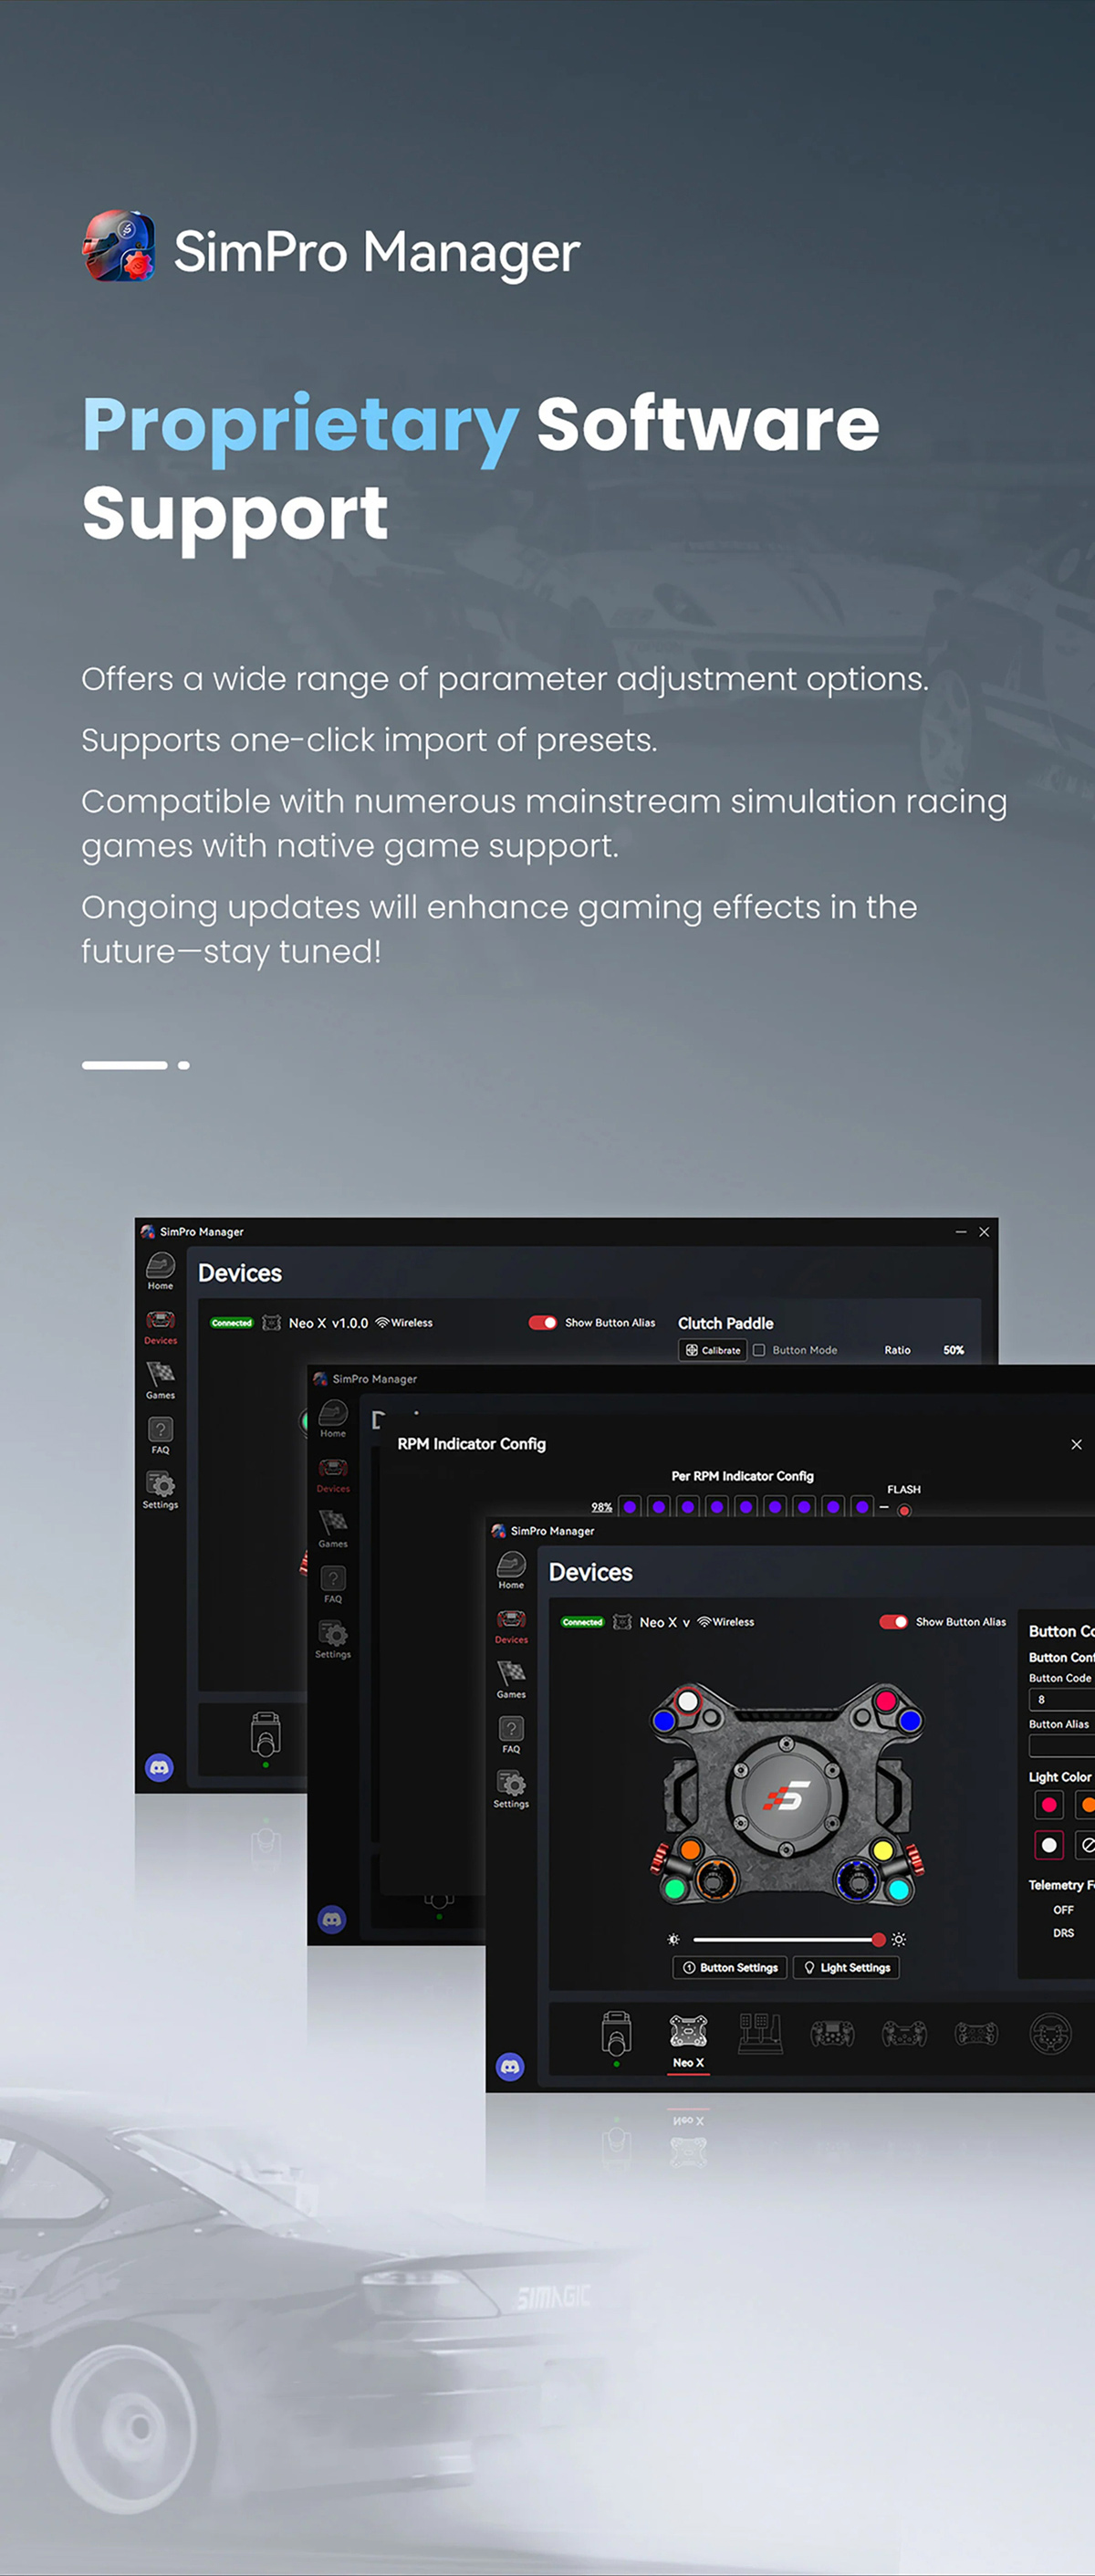Select the wheel base device with green dot in front window
Screen dimensions: 1095x2576
(x=616, y=2034)
